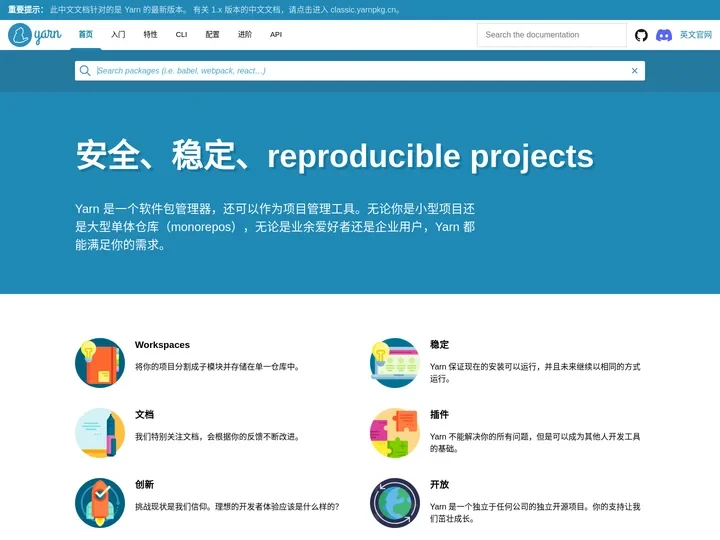Click the hero title 安全、稳定、reproducible projects

point(335,156)
